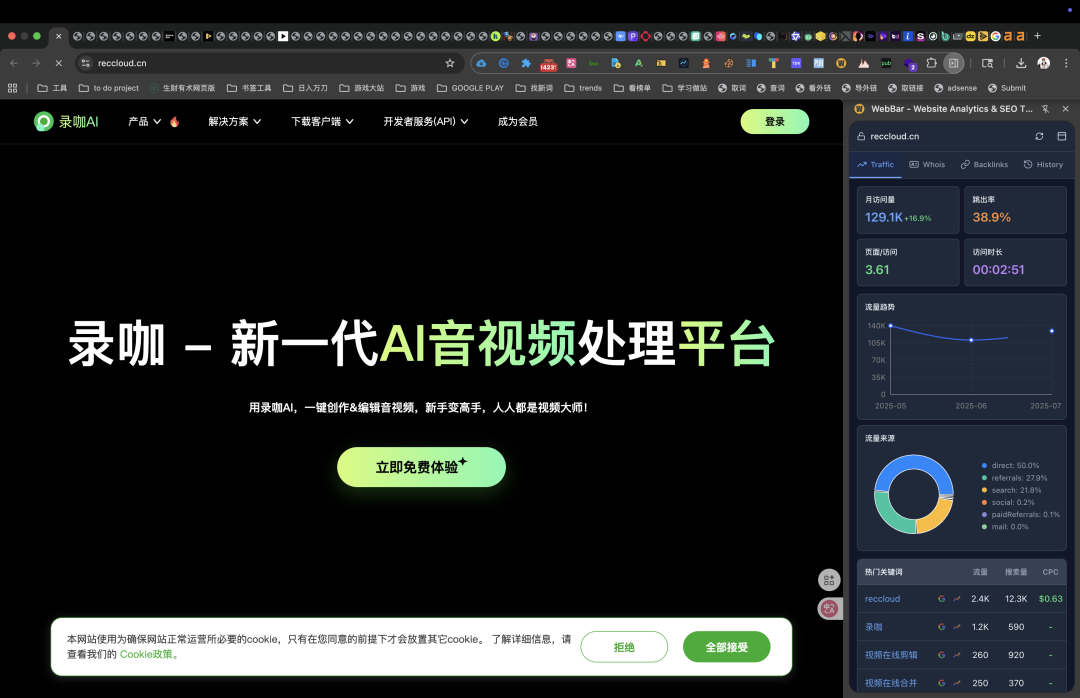
Task: Click the search: 21.8% legend entry
Action: [x=1011, y=491]
